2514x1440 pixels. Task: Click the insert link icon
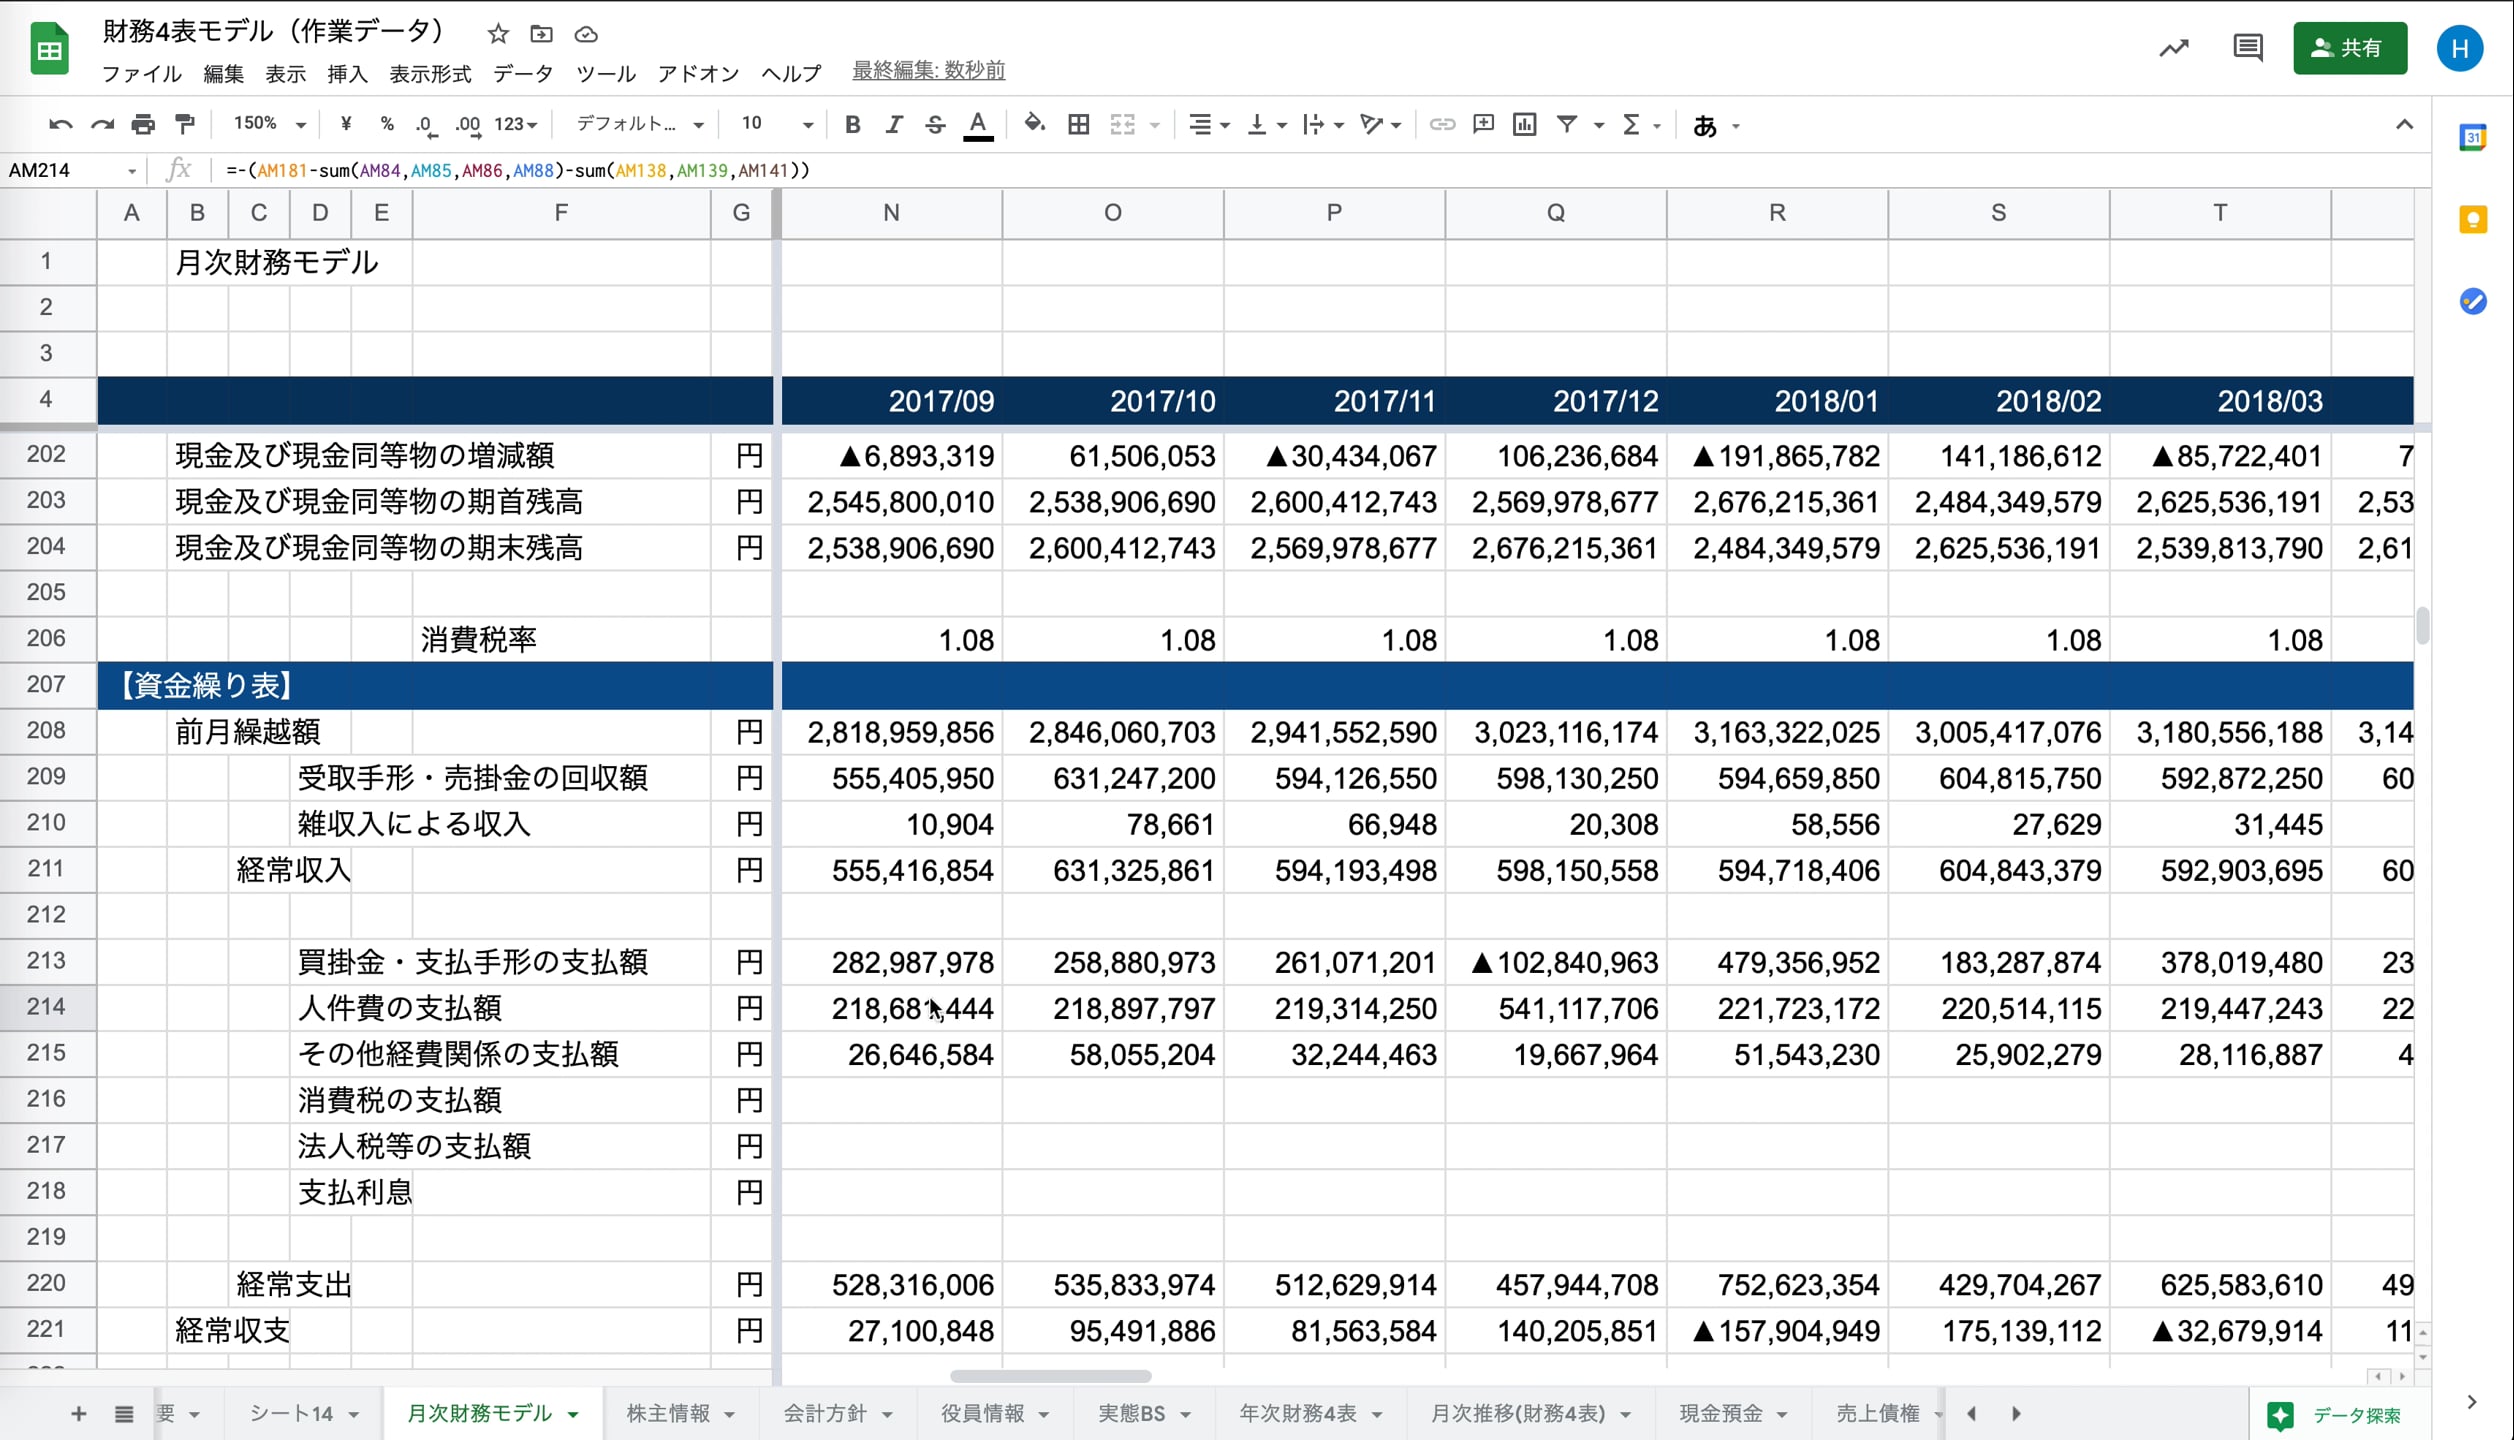(1441, 125)
